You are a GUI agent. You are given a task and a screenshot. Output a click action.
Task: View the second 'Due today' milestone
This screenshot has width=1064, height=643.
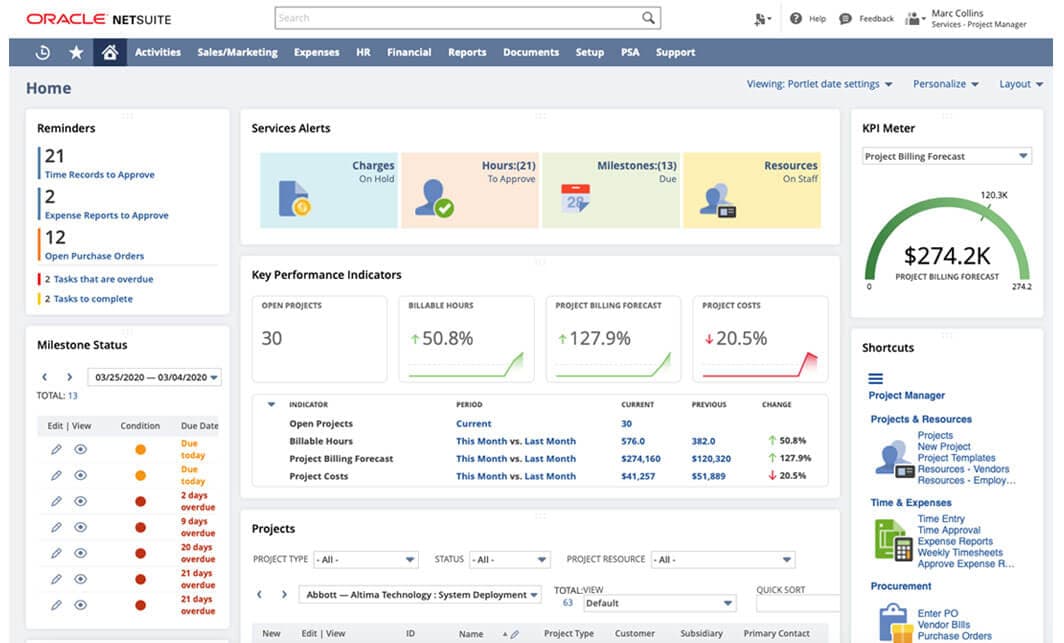[x=81, y=475]
